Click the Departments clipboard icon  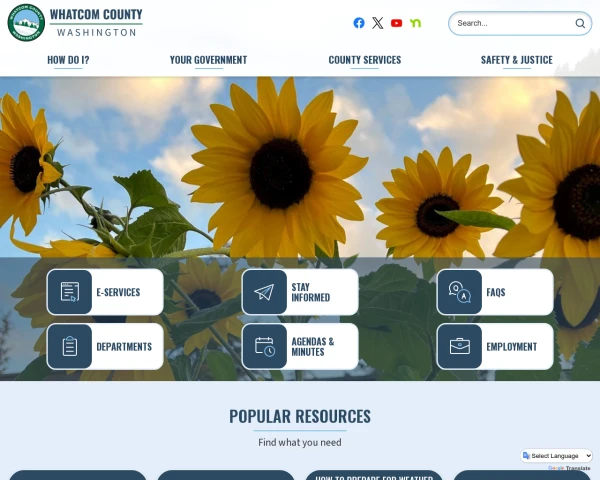click(x=70, y=346)
